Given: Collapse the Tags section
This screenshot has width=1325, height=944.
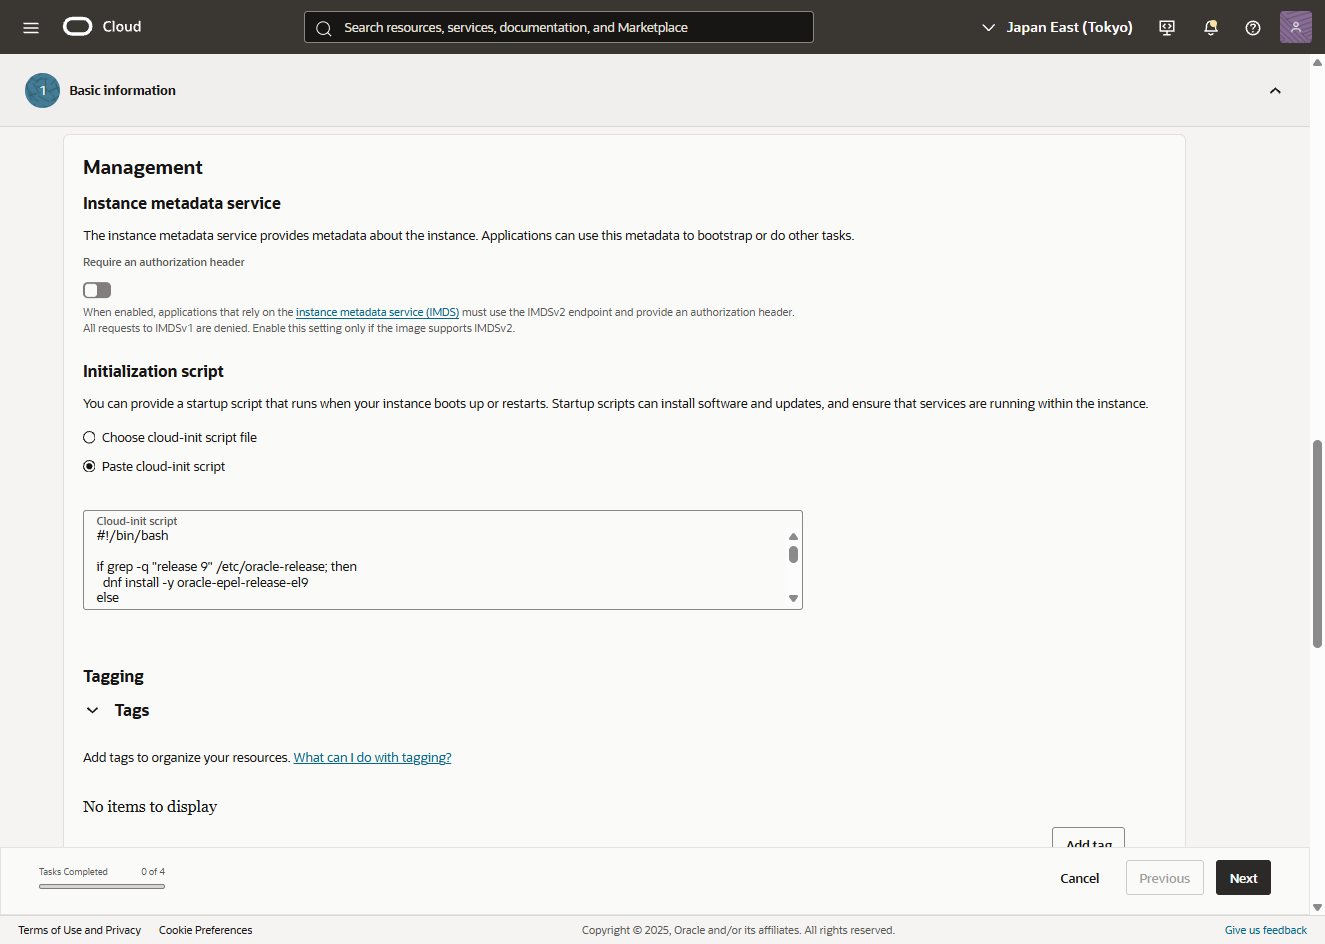Looking at the screenshot, I should click(x=93, y=710).
